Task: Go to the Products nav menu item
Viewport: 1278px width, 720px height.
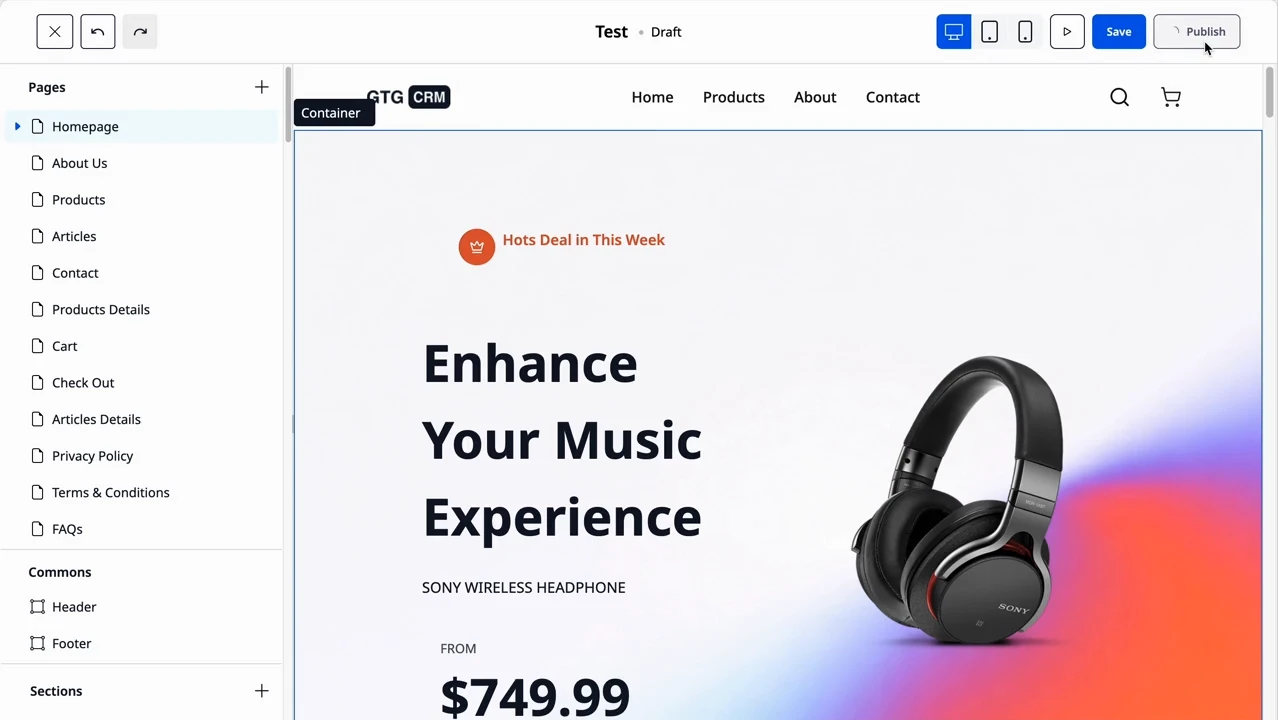Action: [x=734, y=97]
